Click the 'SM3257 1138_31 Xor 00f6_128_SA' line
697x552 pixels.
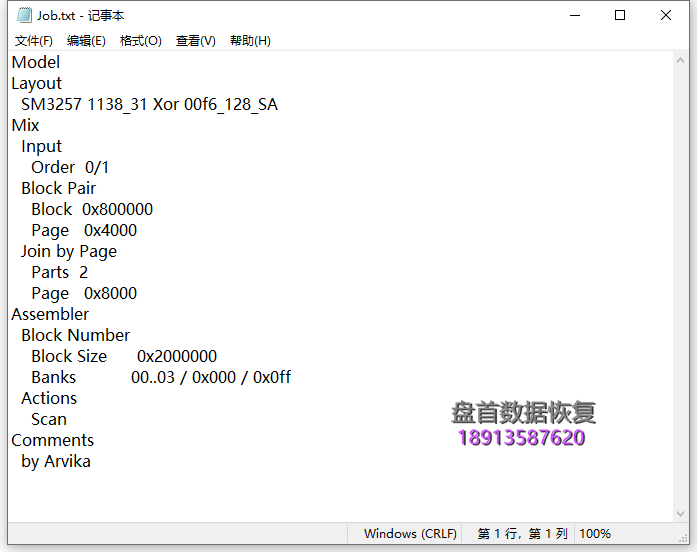pos(149,104)
